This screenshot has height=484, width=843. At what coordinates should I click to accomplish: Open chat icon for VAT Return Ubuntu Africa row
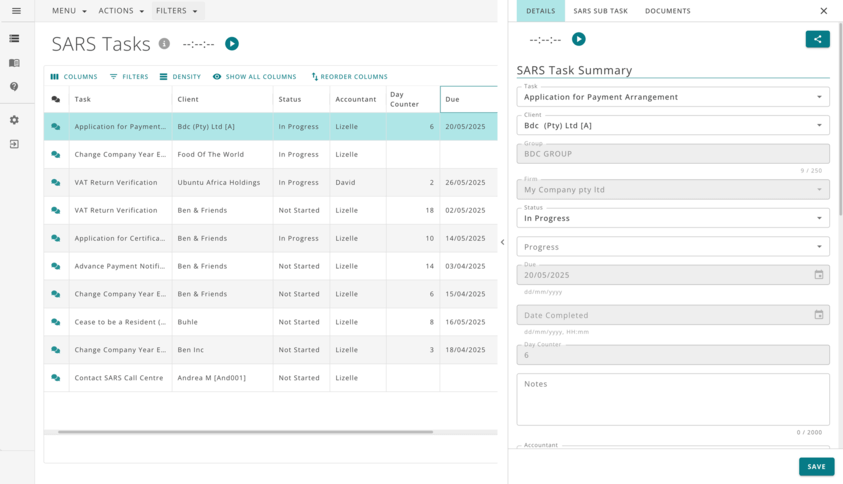56,183
